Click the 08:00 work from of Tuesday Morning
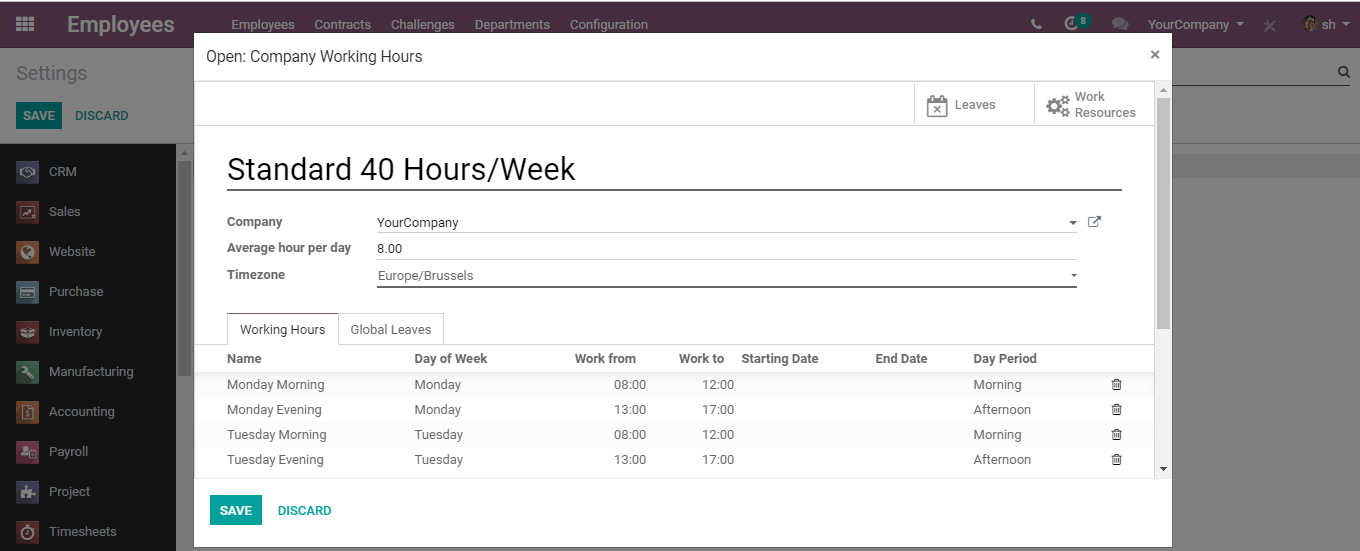1360x551 pixels. click(x=630, y=434)
